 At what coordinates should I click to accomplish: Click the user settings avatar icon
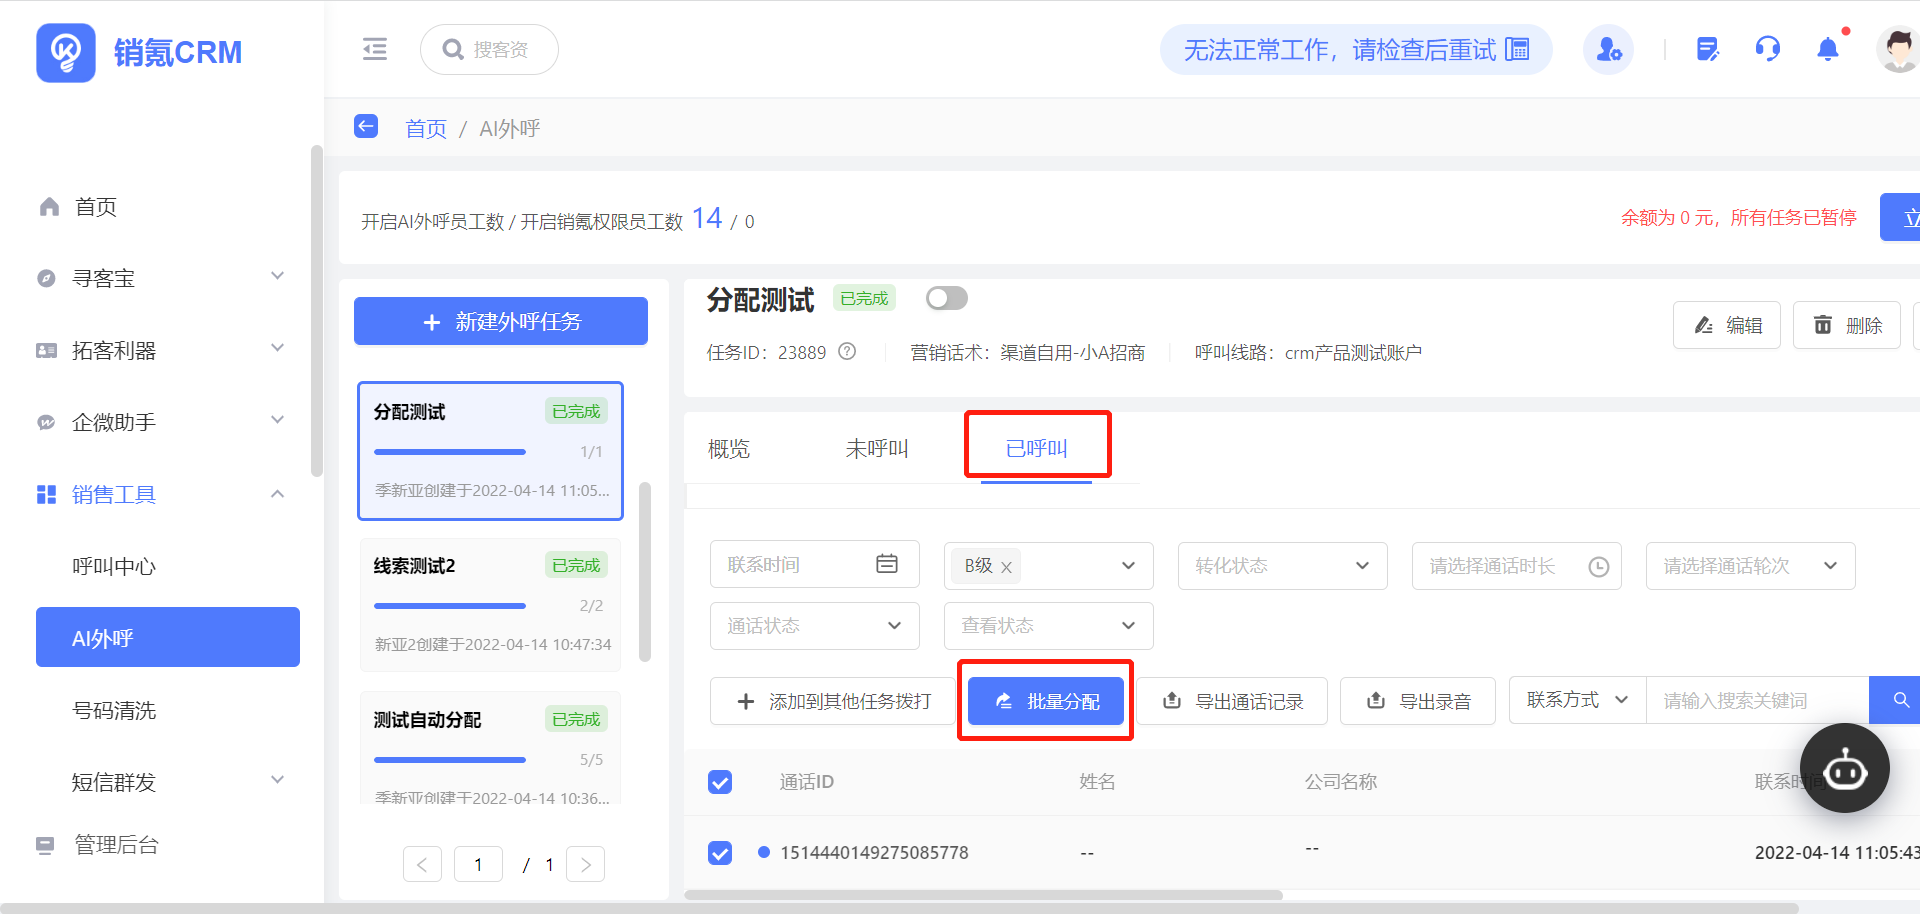pyautogui.click(x=1608, y=49)
